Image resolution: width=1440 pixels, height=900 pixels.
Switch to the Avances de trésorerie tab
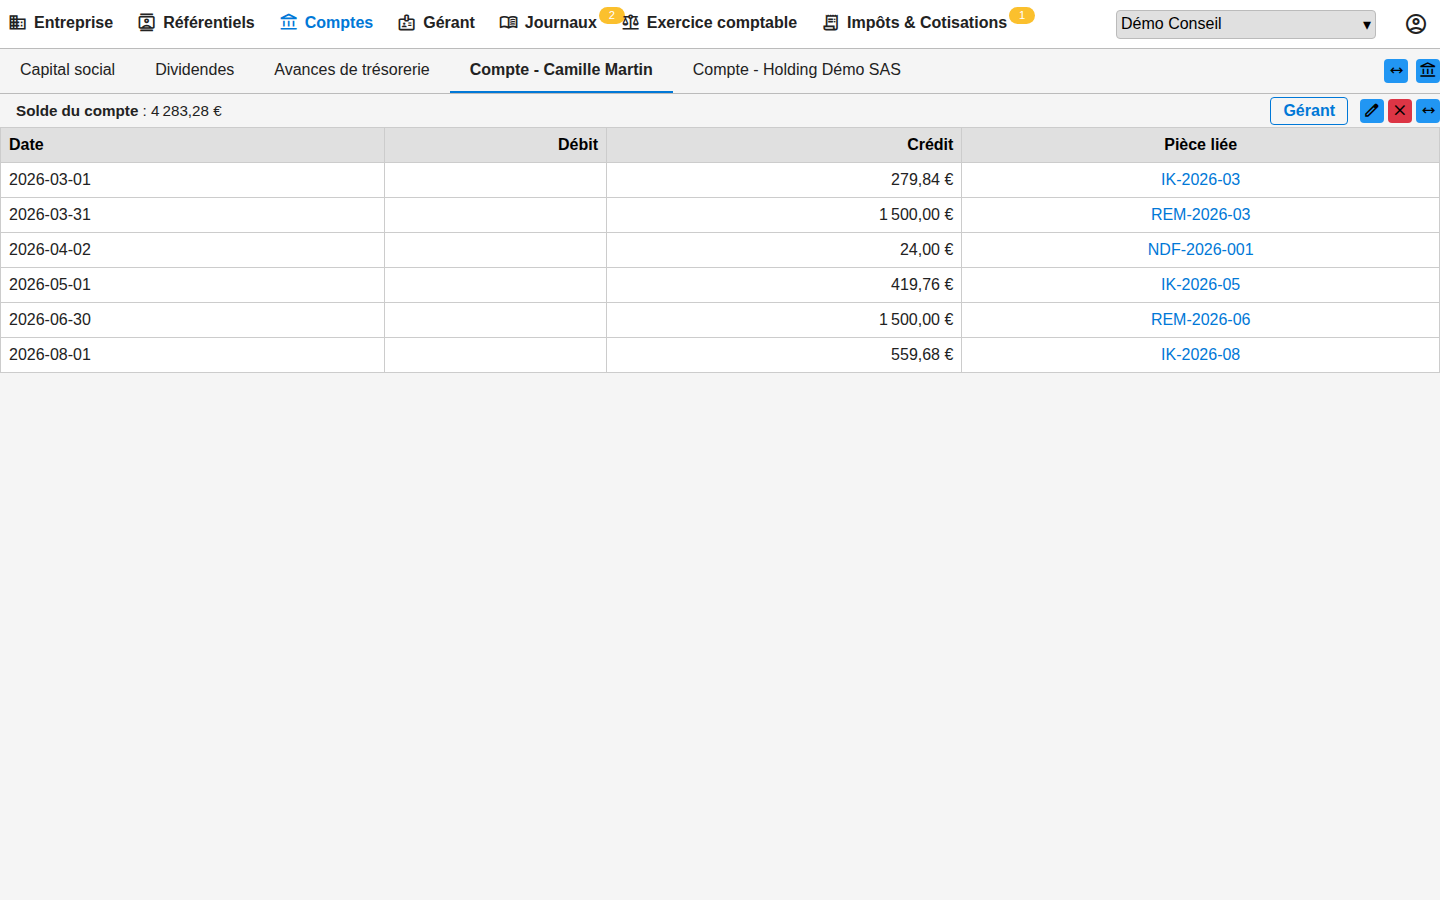click(352, 70)
